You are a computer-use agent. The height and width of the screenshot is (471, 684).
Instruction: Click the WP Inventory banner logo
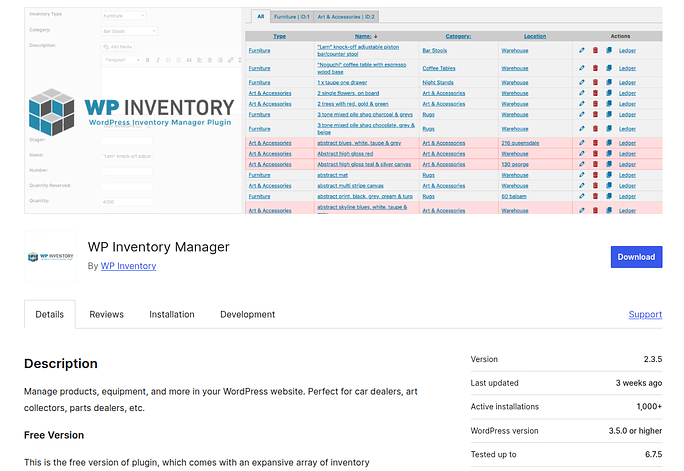tap(131, 112)
